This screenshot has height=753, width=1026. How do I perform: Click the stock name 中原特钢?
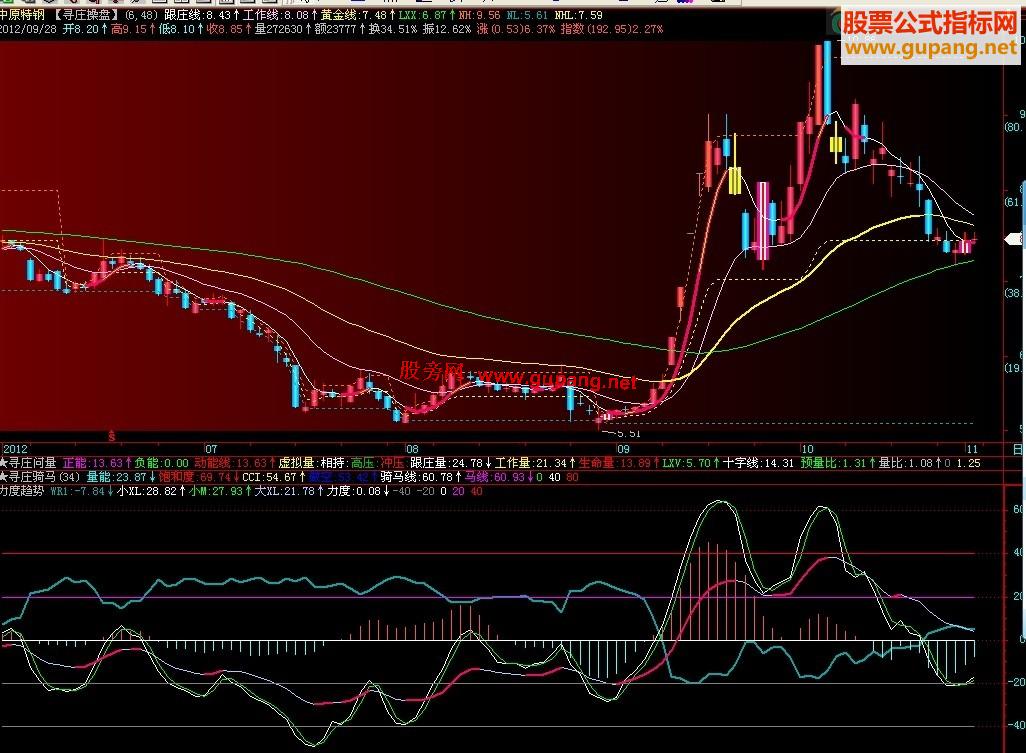coord(22,14)
